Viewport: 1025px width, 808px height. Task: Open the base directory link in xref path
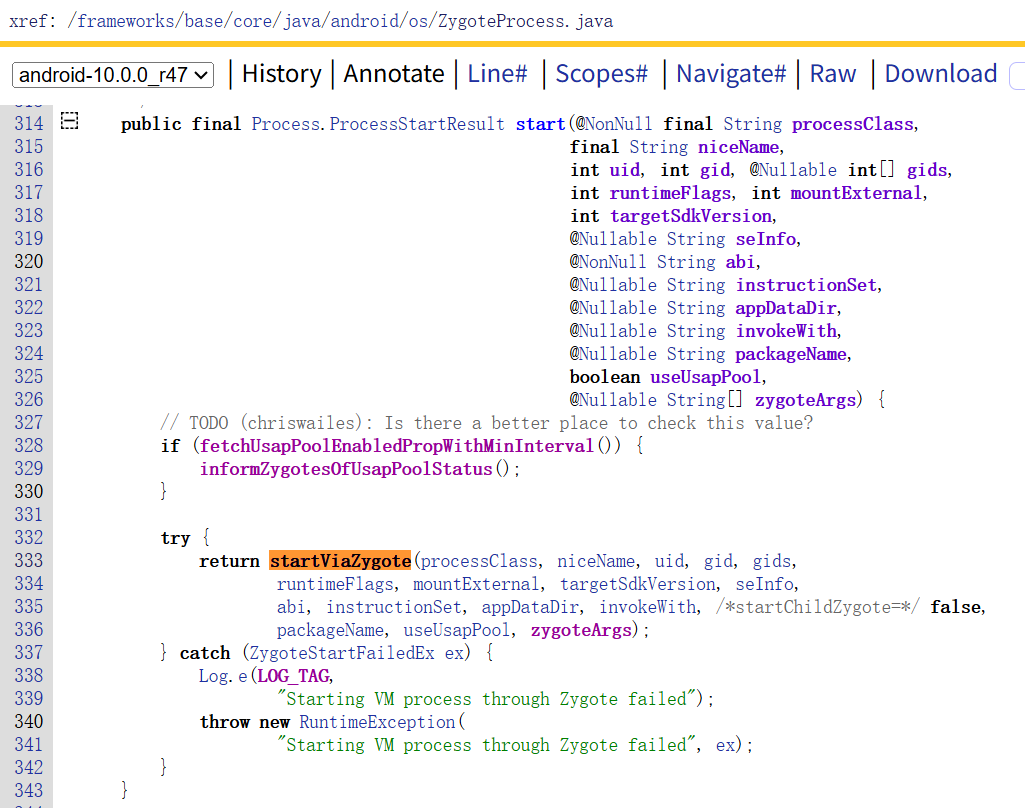pos(204,21)
